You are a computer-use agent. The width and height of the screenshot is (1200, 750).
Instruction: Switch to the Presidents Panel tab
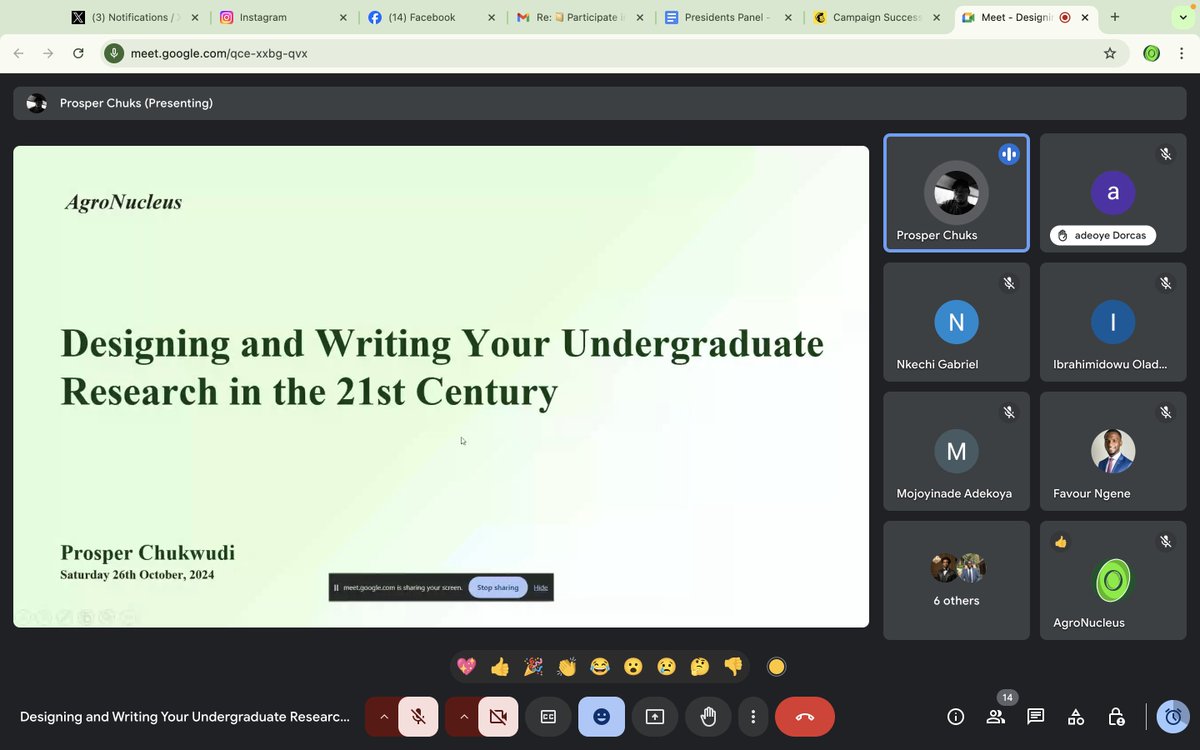[728, 17]
